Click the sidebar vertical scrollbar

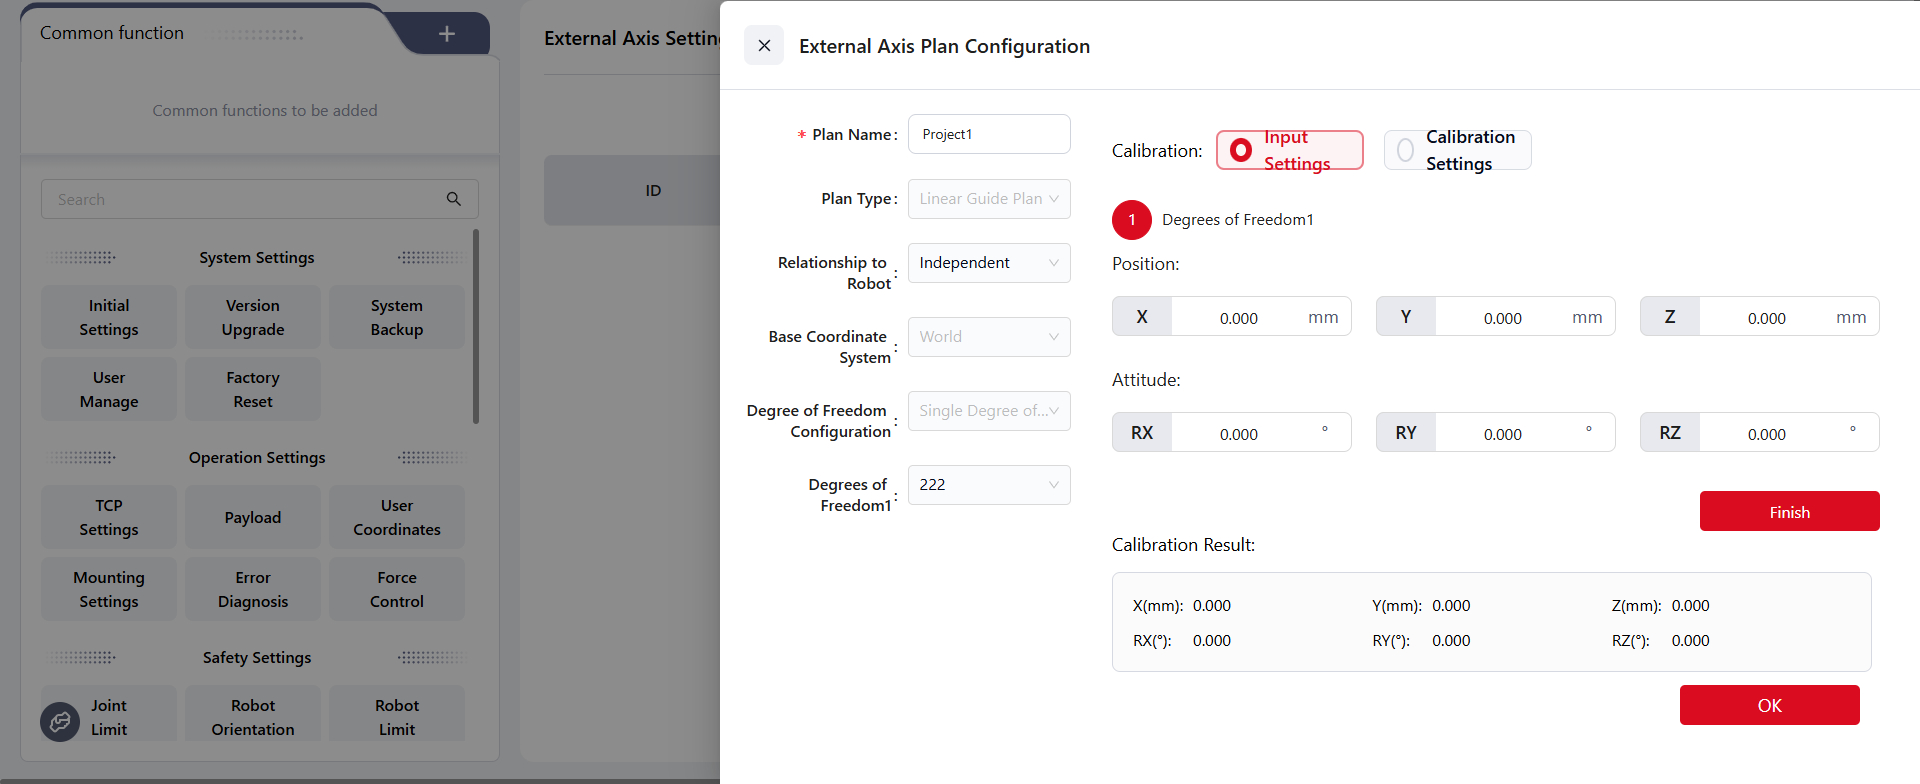click(476, 326)
